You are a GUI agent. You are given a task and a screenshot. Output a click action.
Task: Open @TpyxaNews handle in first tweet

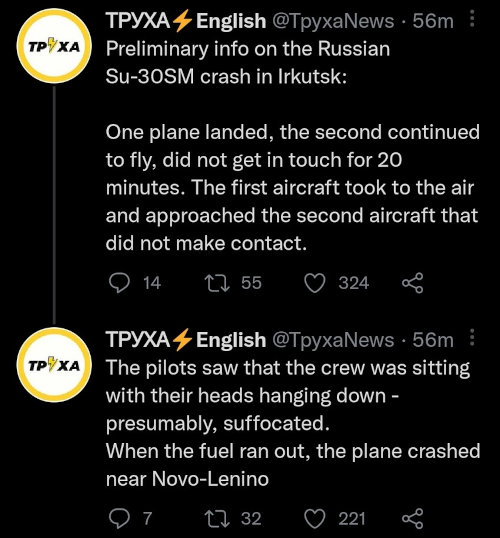333,21
